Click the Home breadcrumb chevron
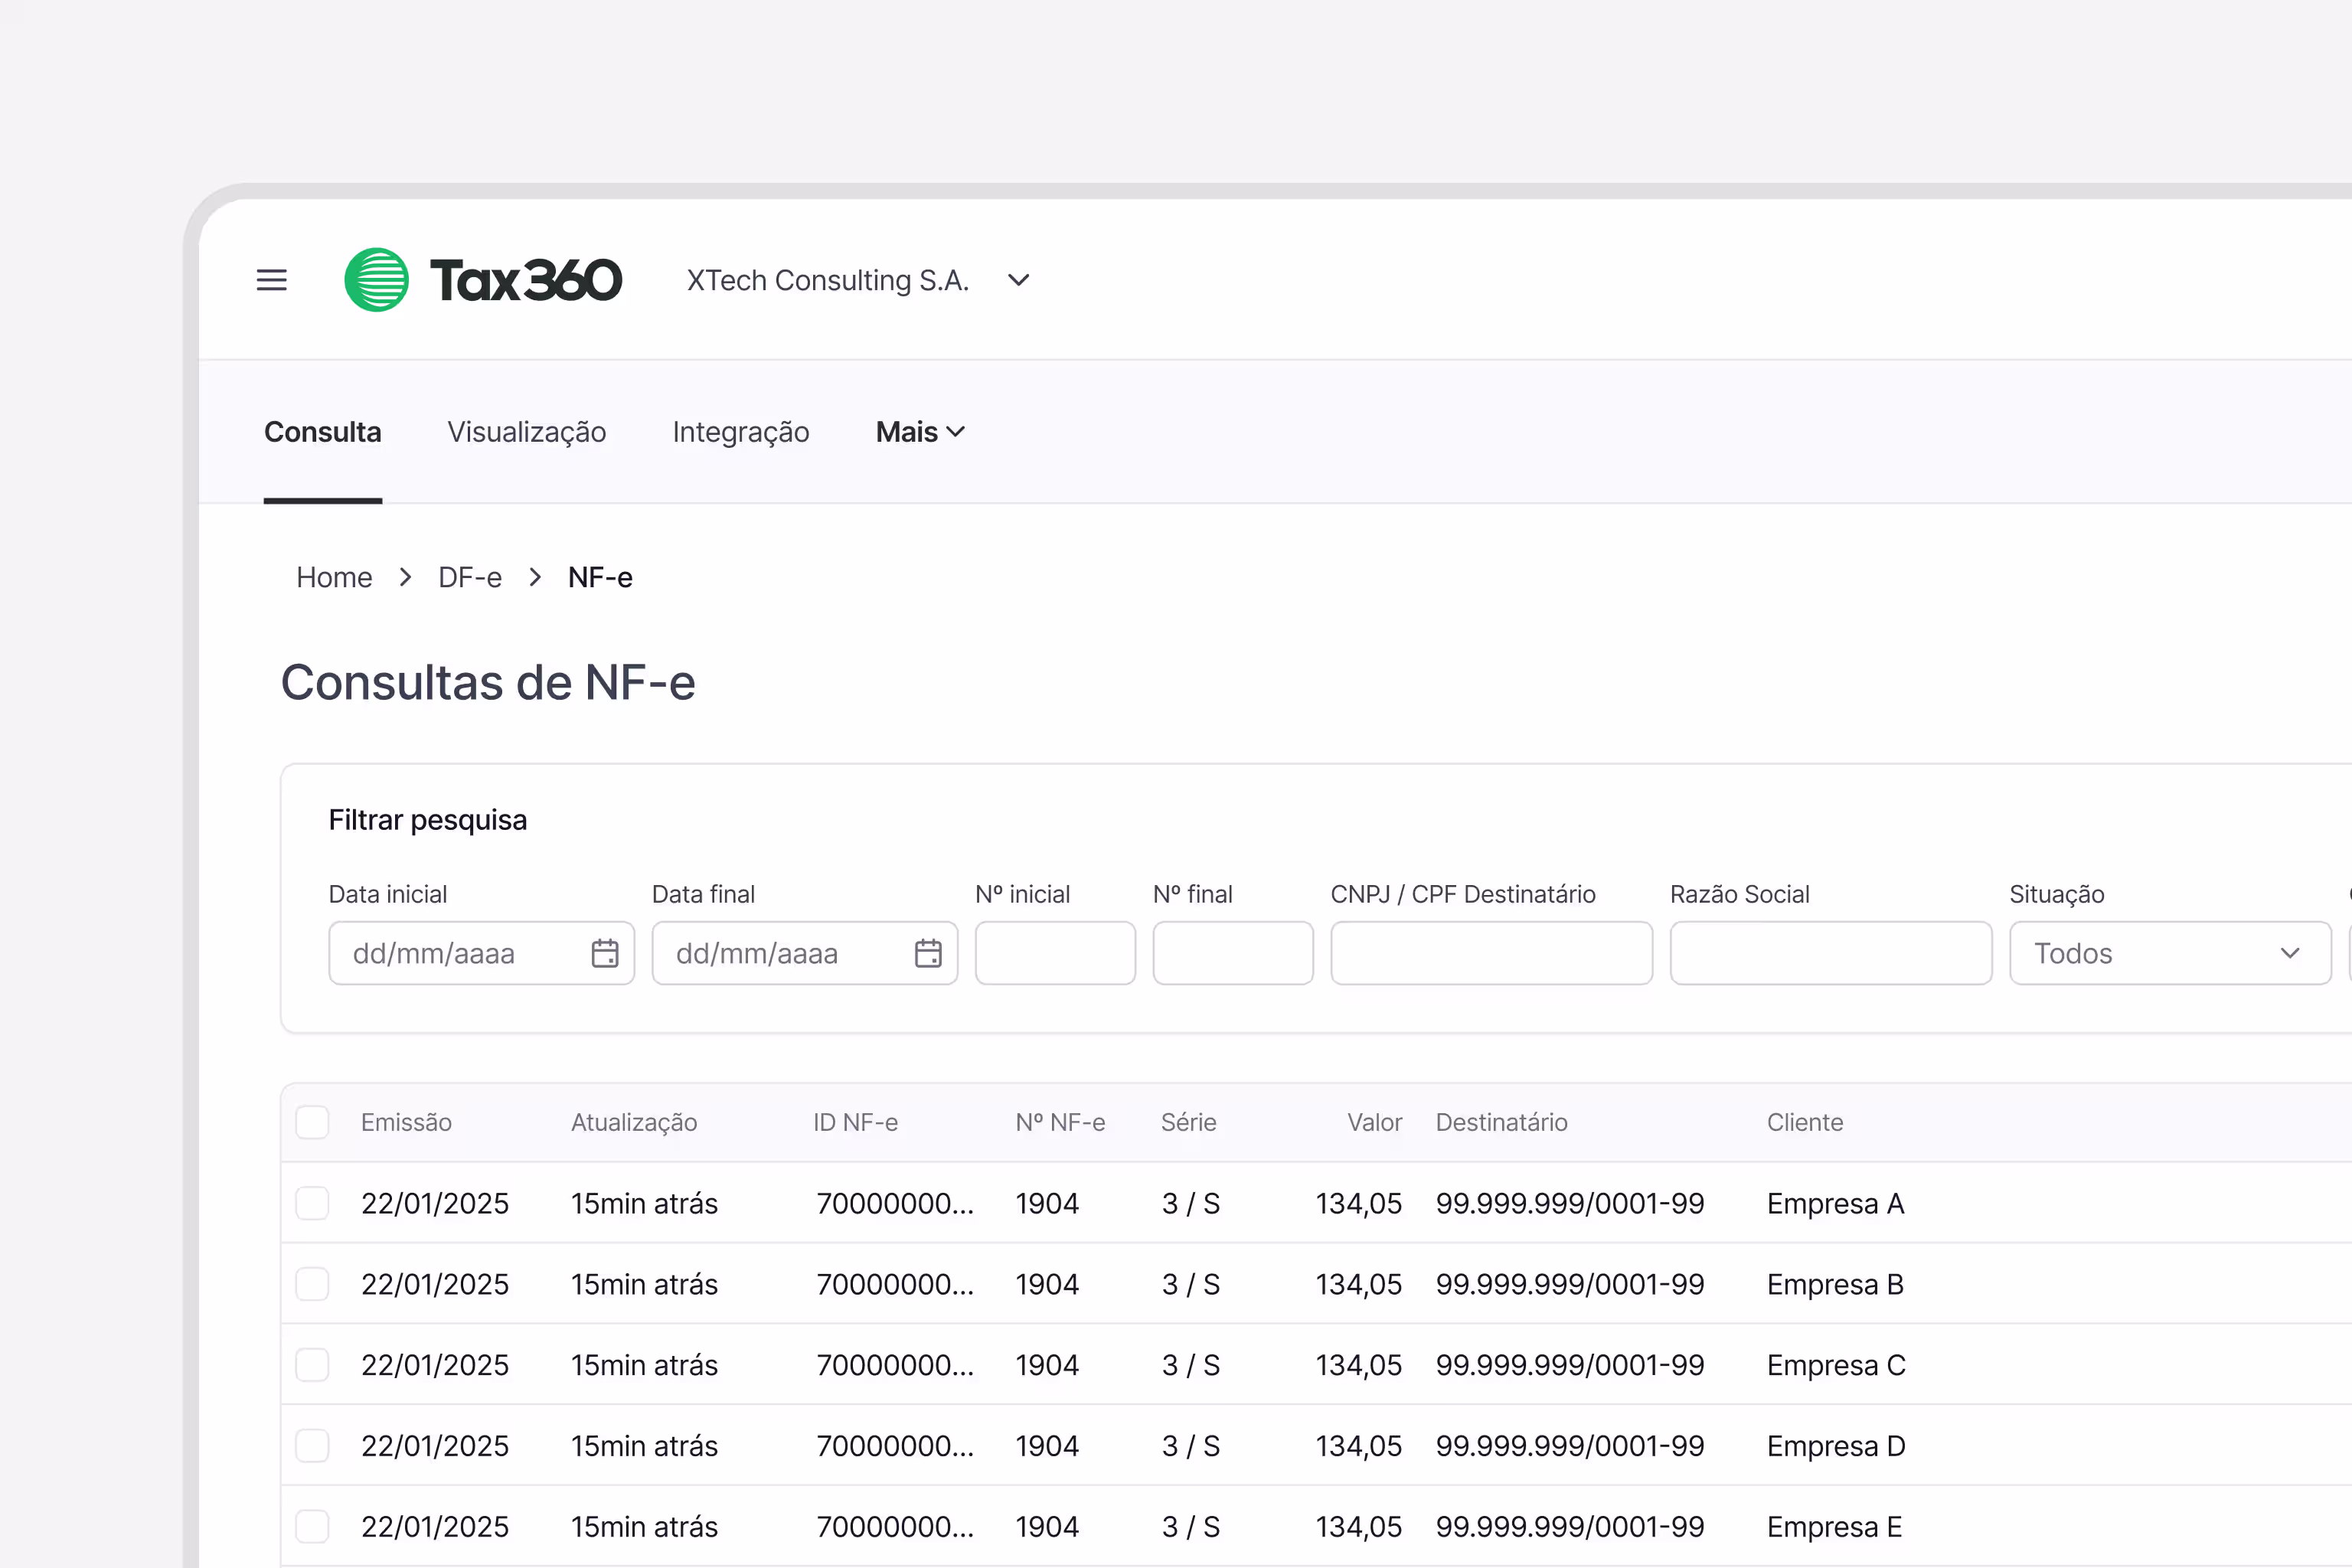Viewport: 2352px width, 1568px height. click(404, 577)
